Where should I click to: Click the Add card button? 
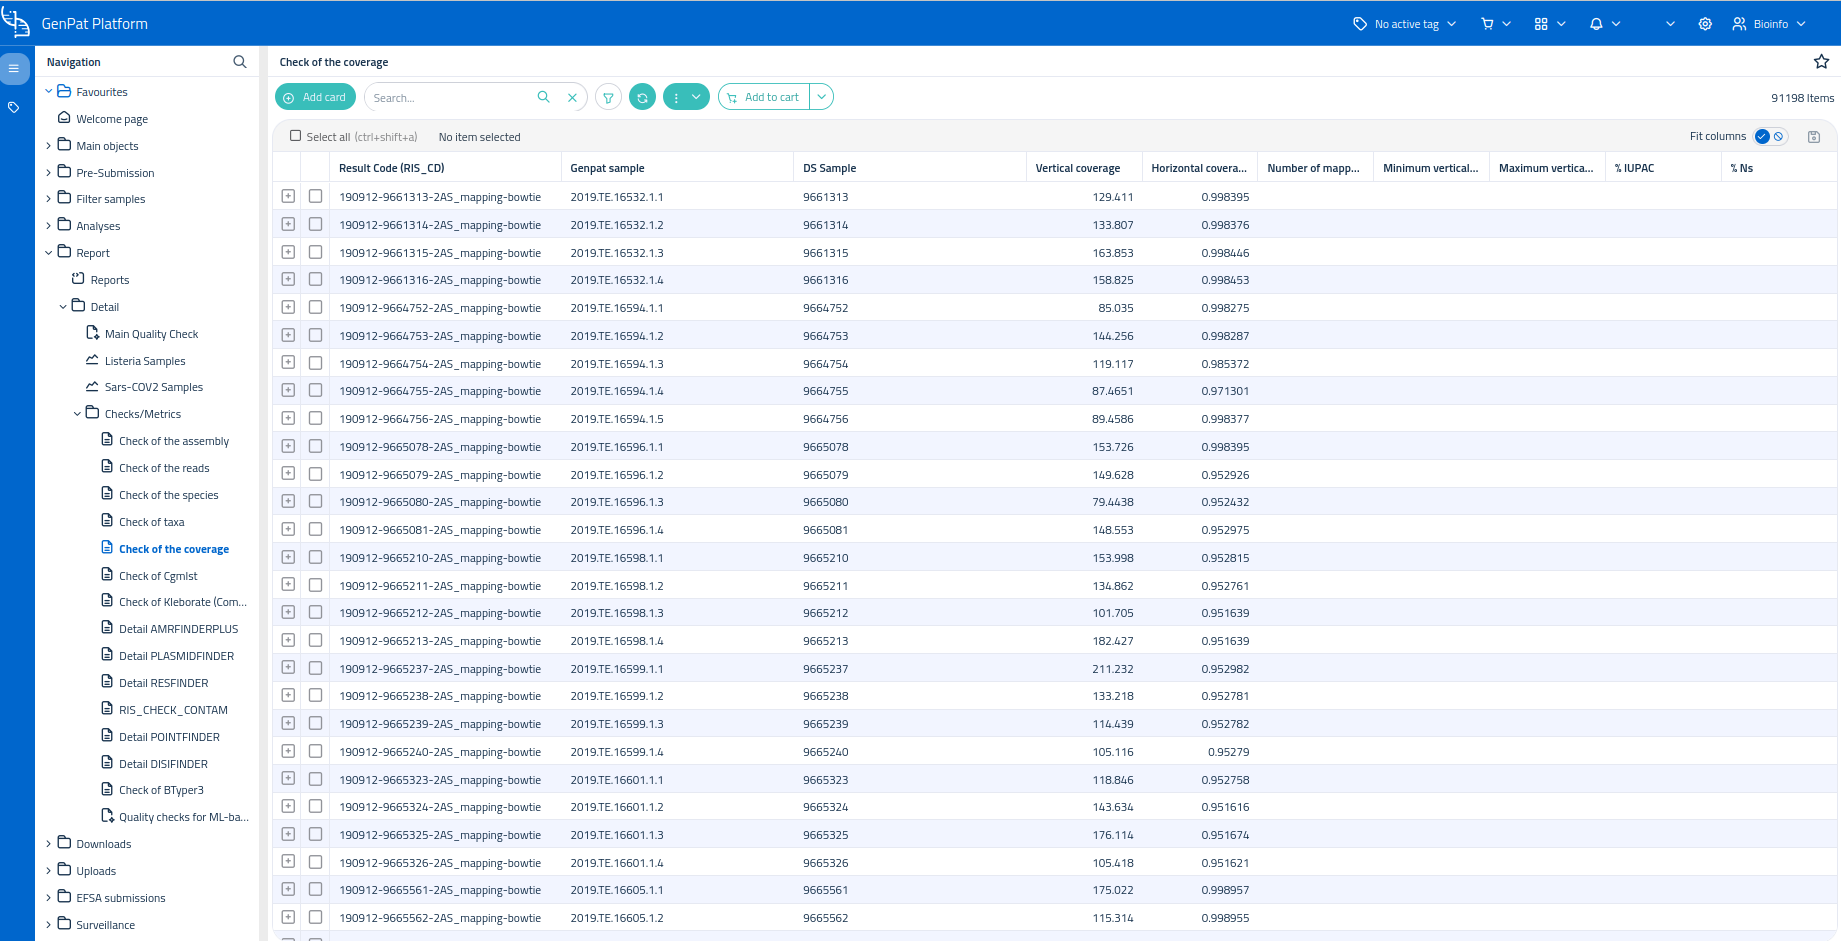coord(315,97)
